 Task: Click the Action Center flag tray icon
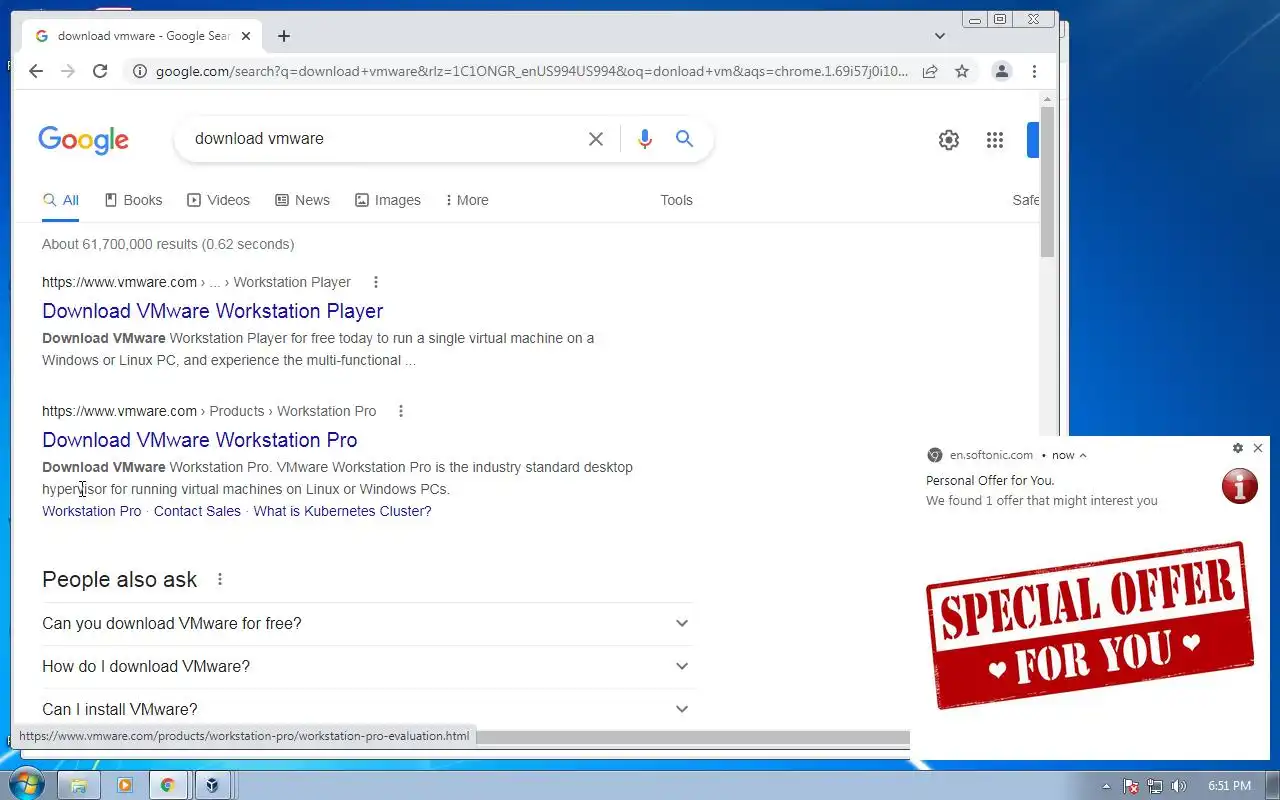click(x=1131, y=786)
